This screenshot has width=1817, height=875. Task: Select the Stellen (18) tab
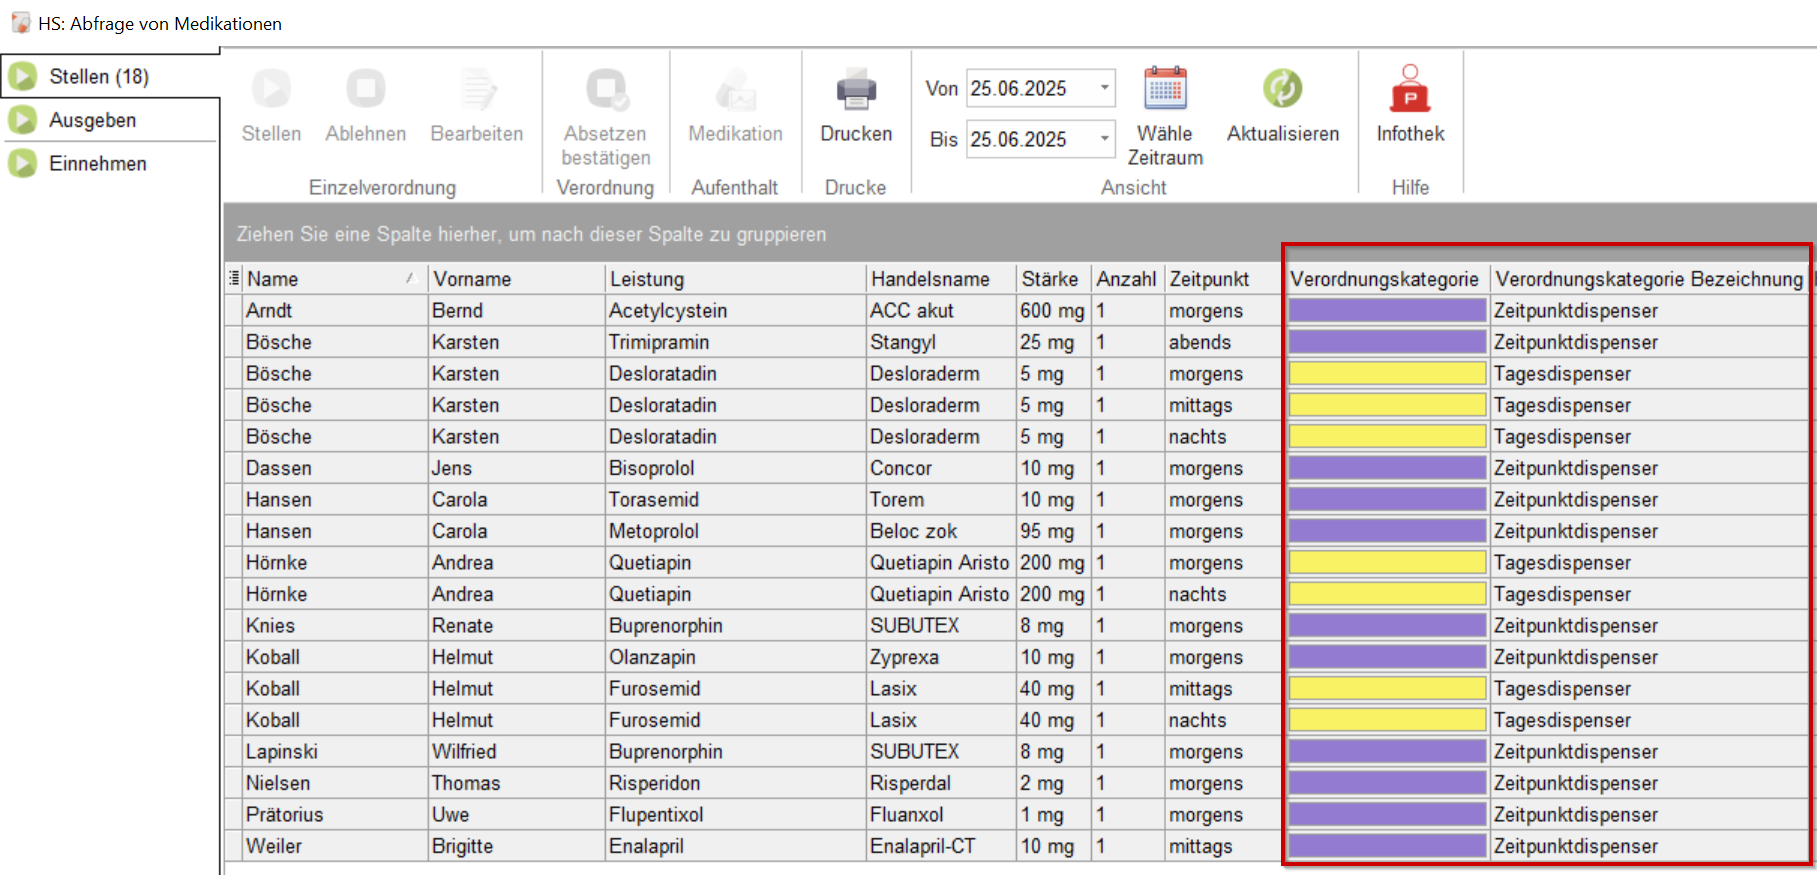98,76
